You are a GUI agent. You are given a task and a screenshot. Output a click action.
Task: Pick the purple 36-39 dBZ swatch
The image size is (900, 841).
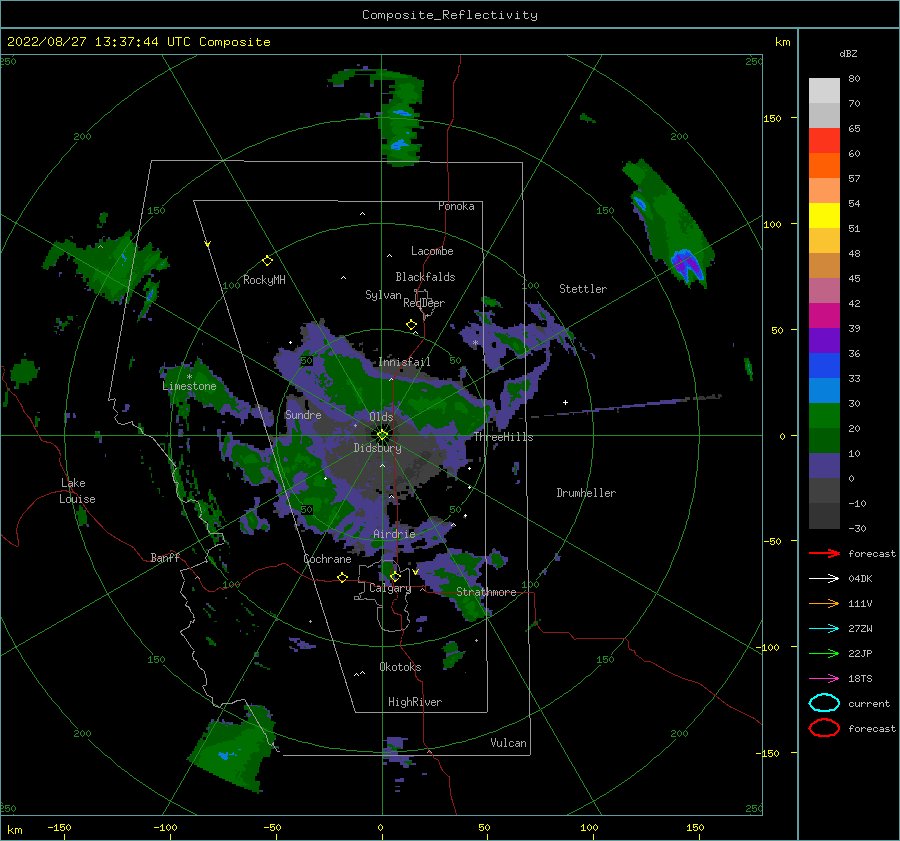[x=824, y=341]
